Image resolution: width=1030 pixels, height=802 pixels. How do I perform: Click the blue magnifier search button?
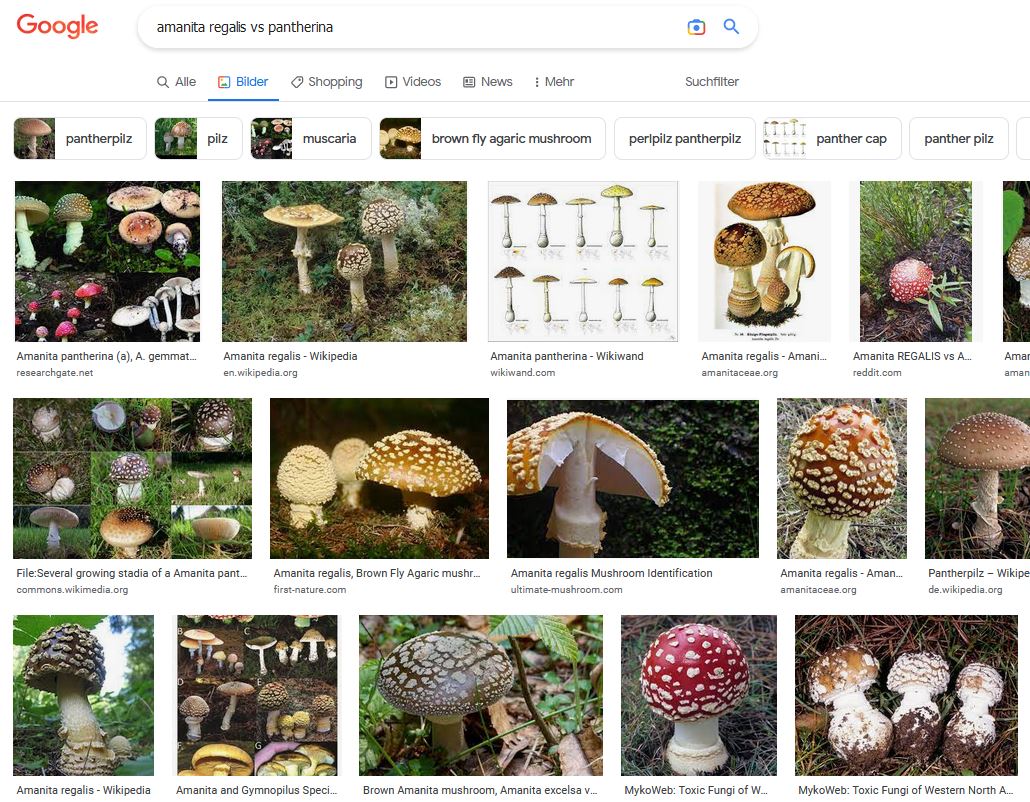[x=731, y=27]
